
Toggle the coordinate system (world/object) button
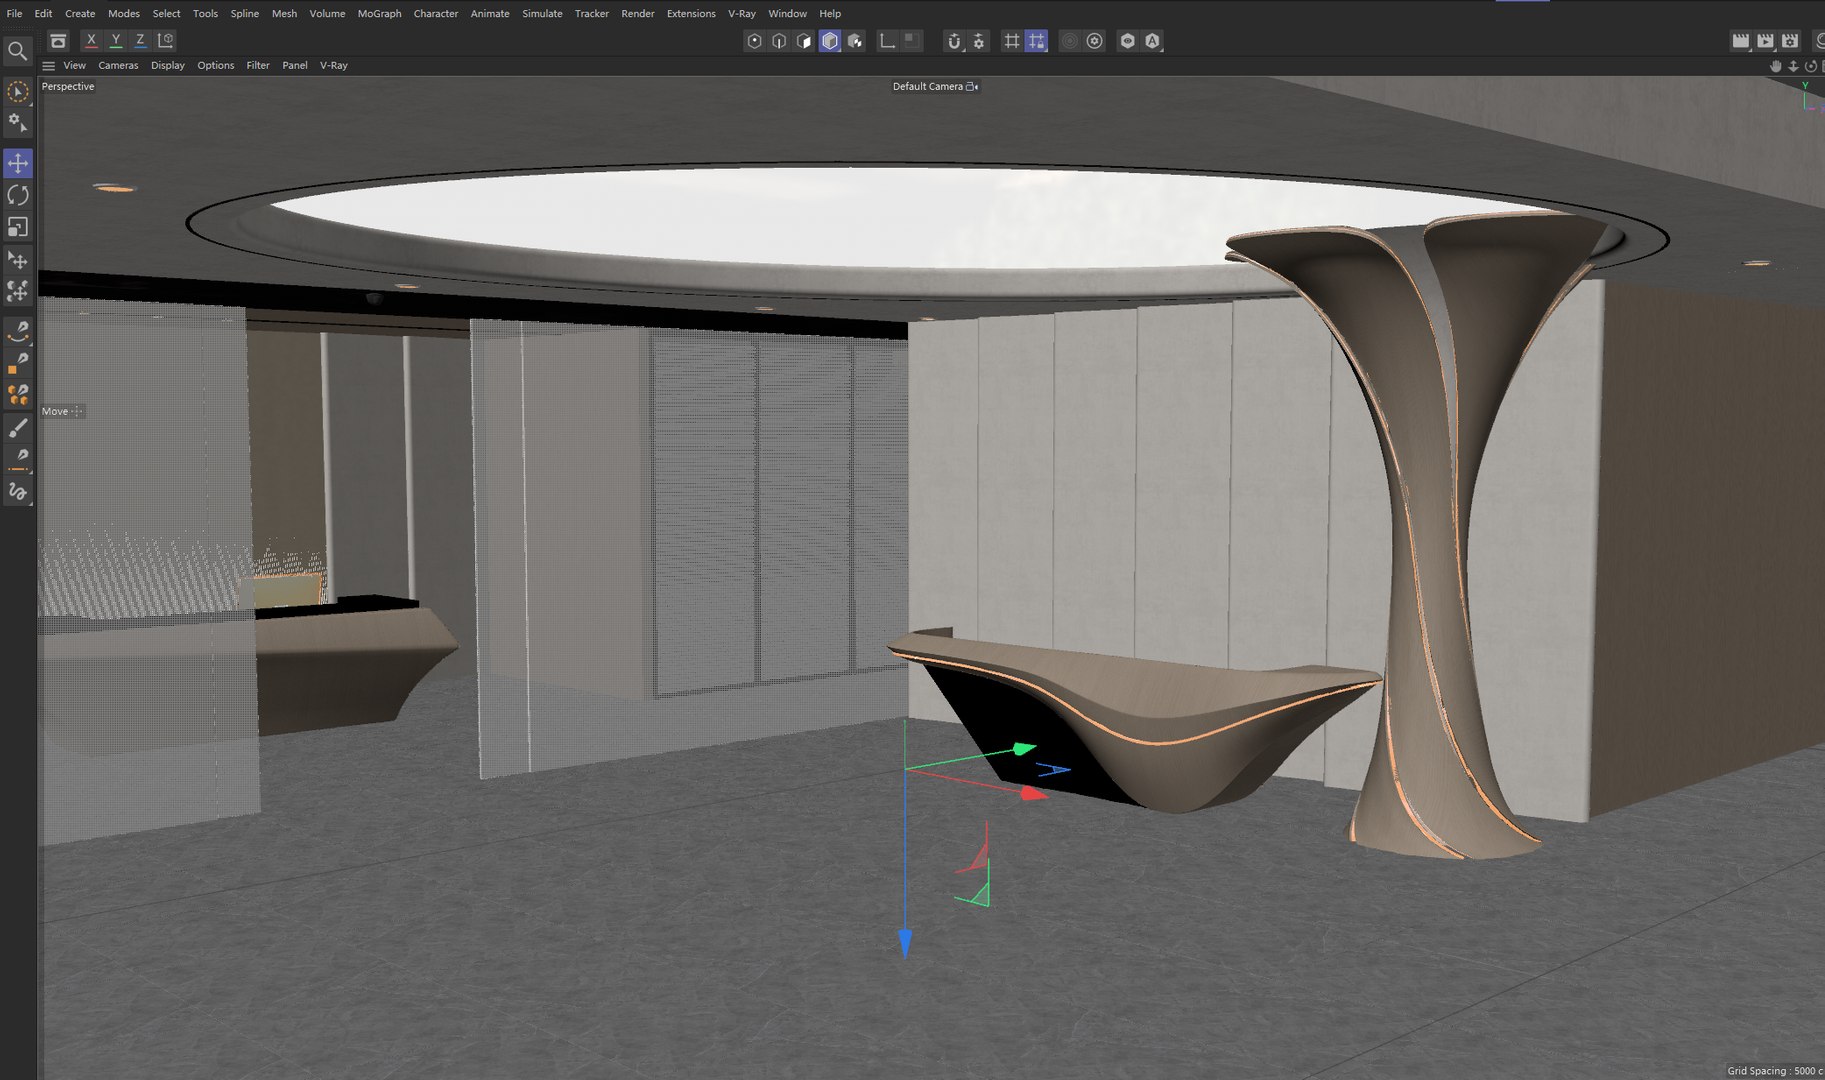tap(166, 40)
